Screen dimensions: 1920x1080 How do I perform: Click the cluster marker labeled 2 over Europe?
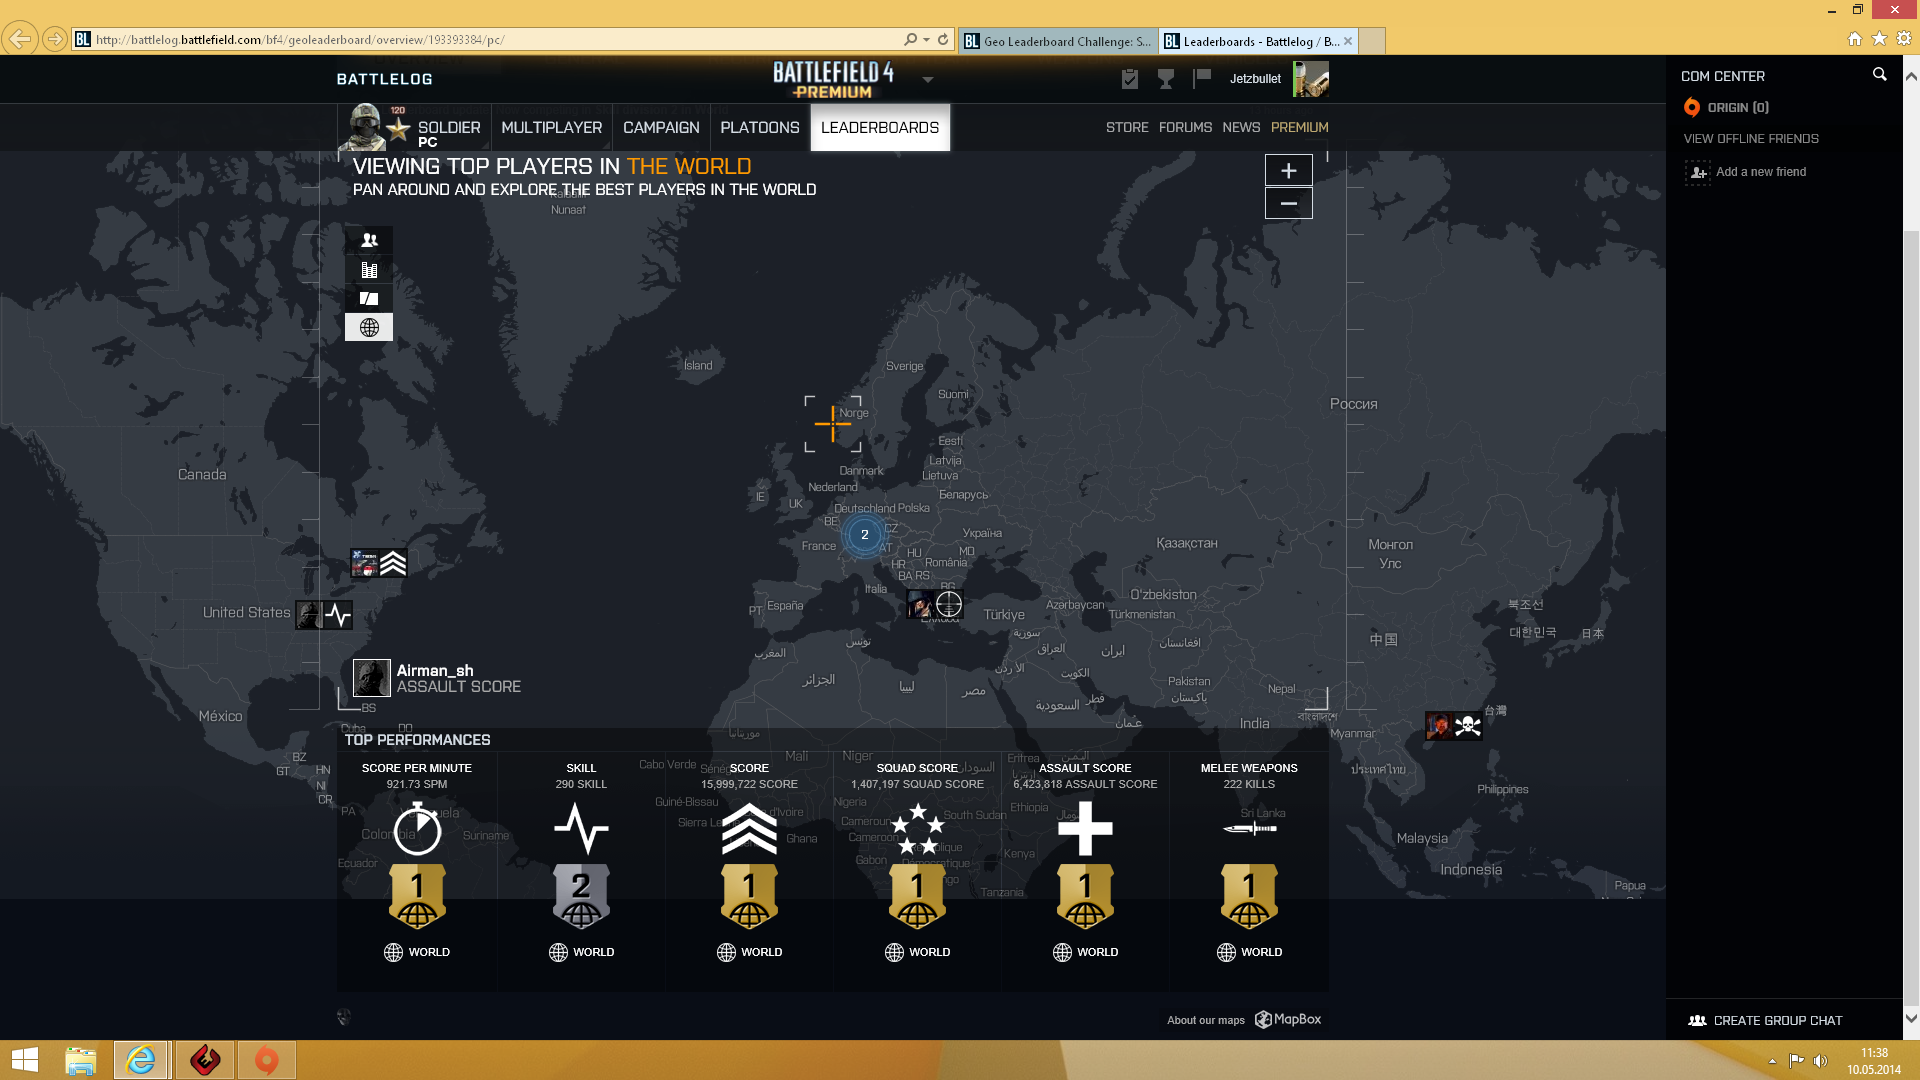coord(864,535)
